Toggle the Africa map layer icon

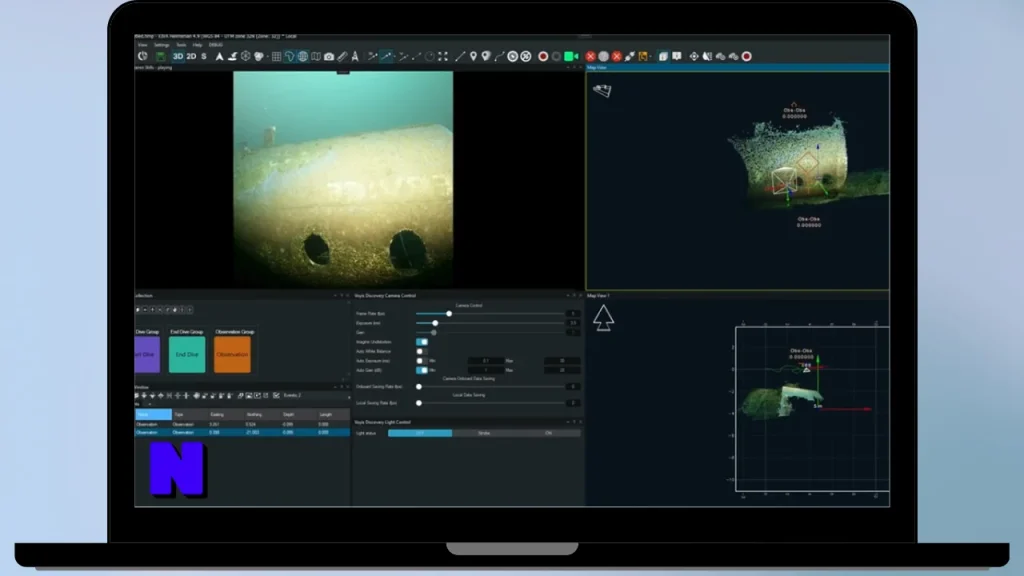[289, 57]
